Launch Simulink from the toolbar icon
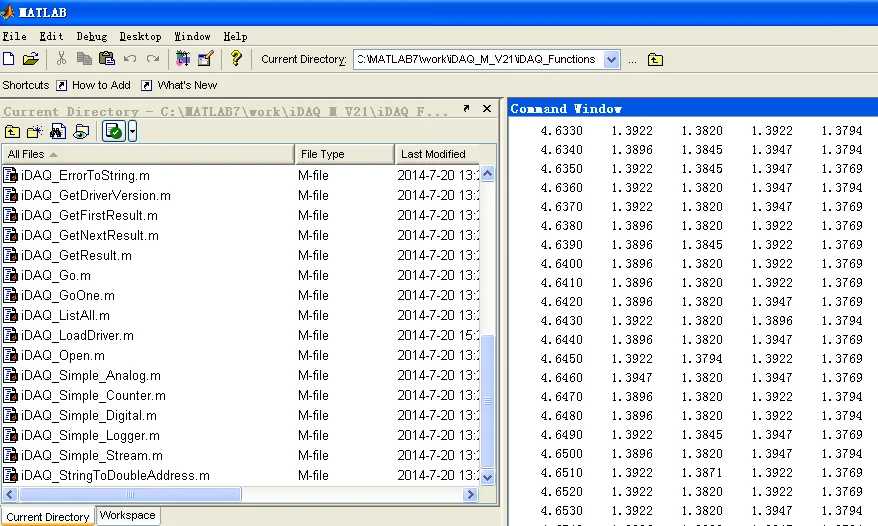This screenshot has height=526, width=878. [183, 59]
